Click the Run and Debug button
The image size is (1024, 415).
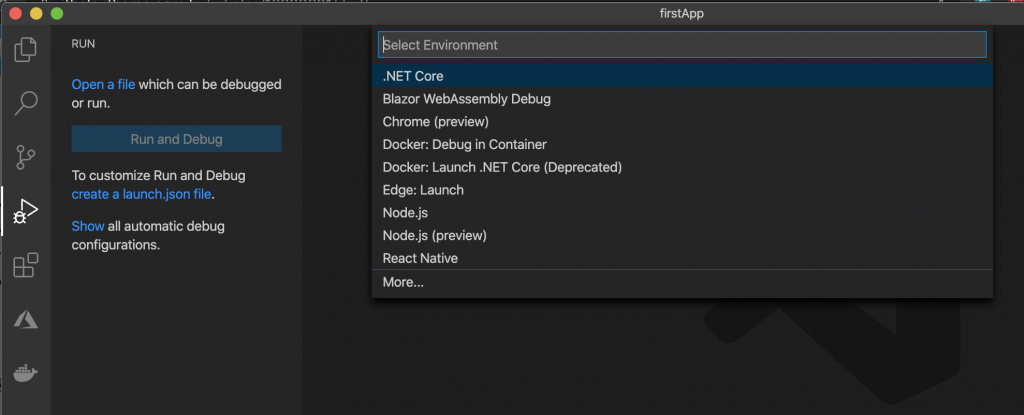click(176, 139)
